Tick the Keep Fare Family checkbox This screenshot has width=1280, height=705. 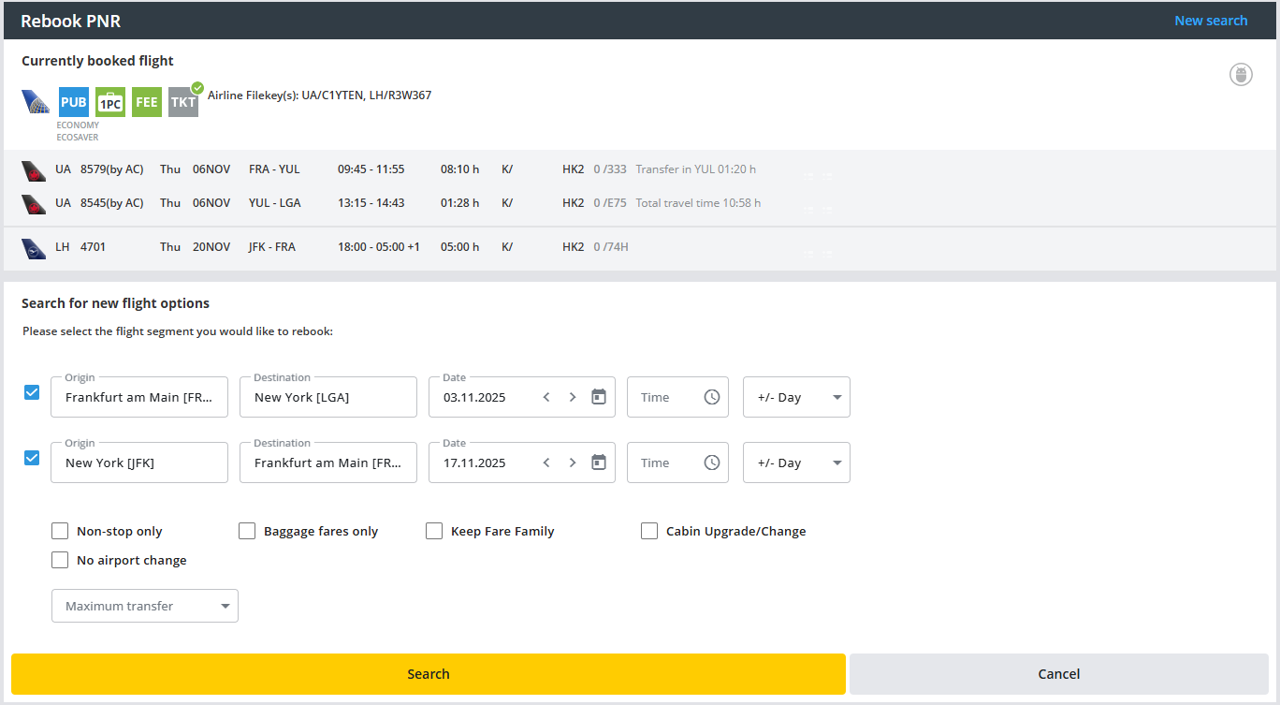[434, 531]
